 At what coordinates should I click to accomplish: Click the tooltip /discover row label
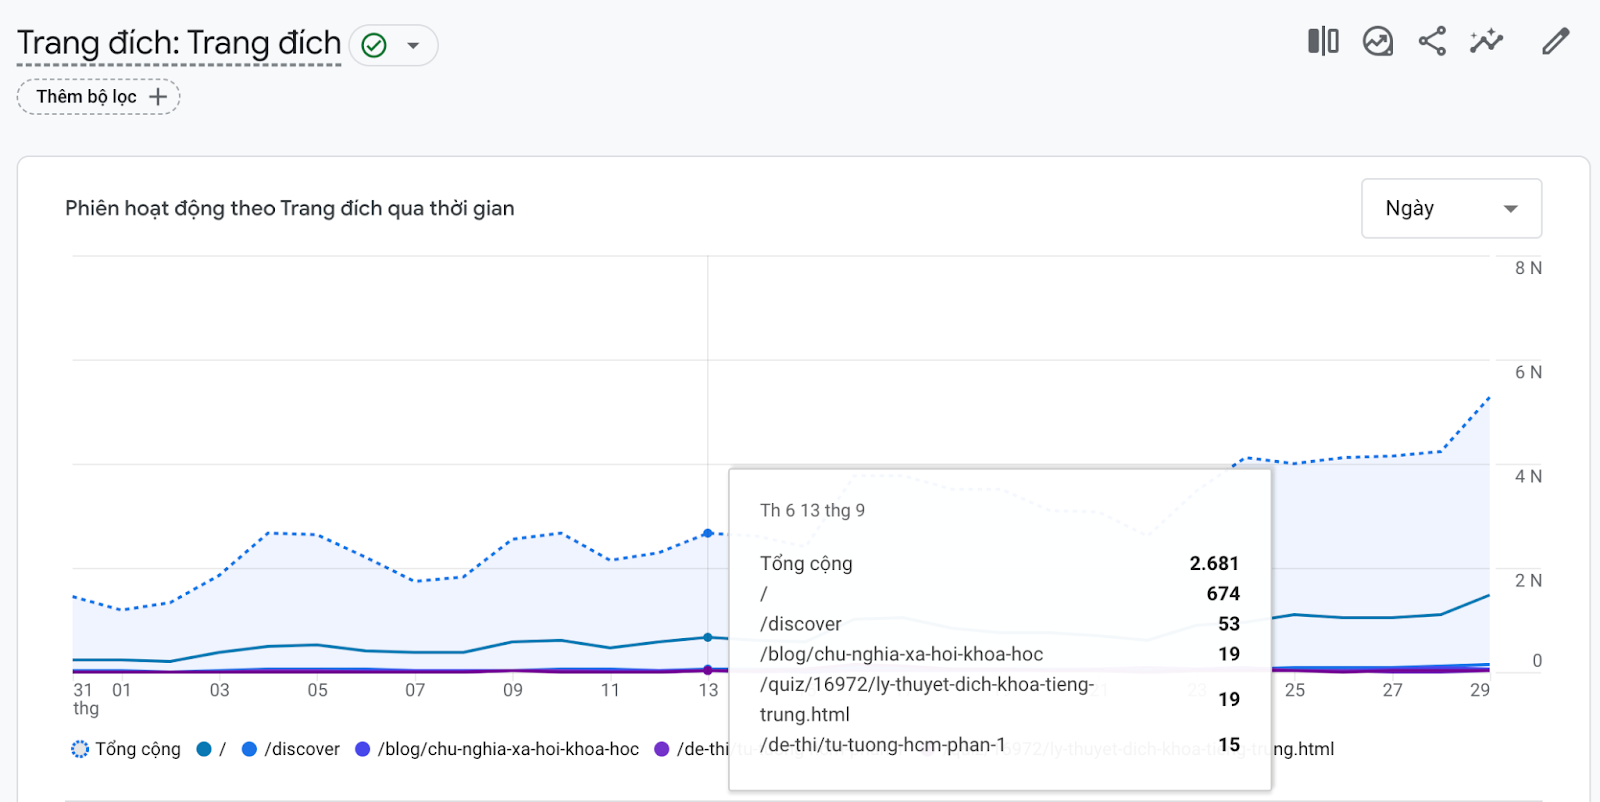pos(801,624)
